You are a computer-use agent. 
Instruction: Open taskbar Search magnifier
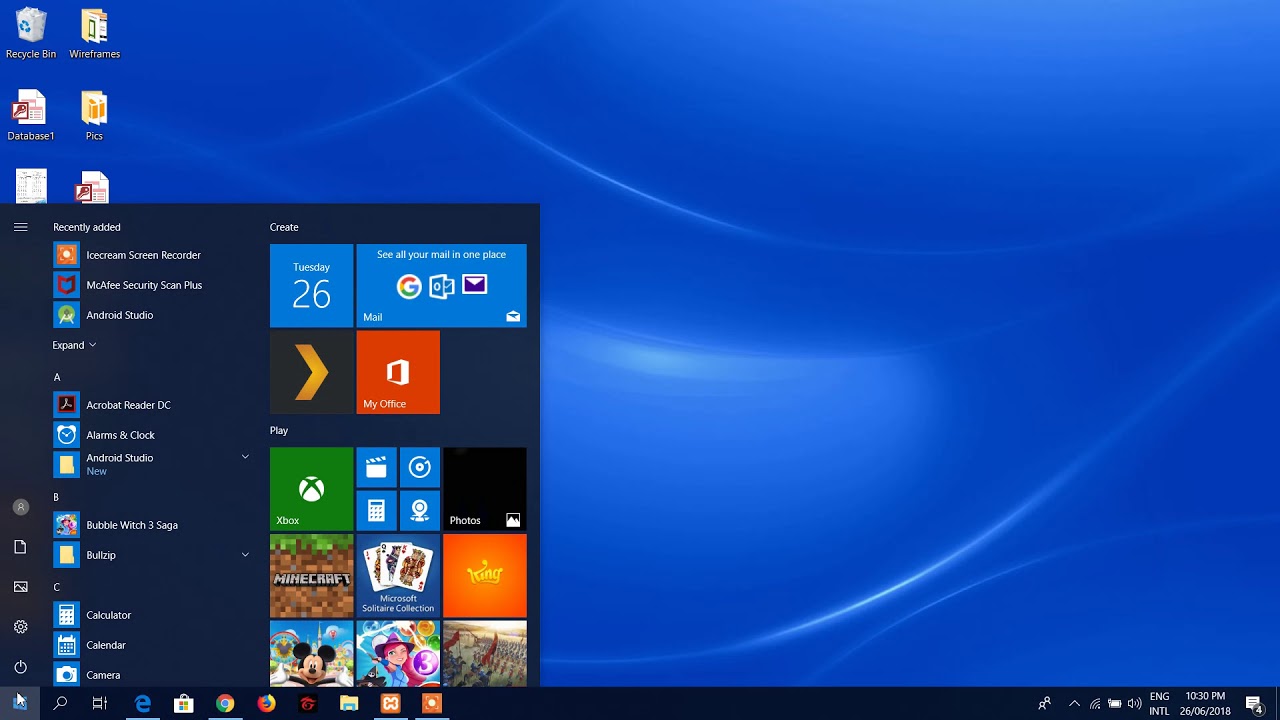(x=60, y=704)
